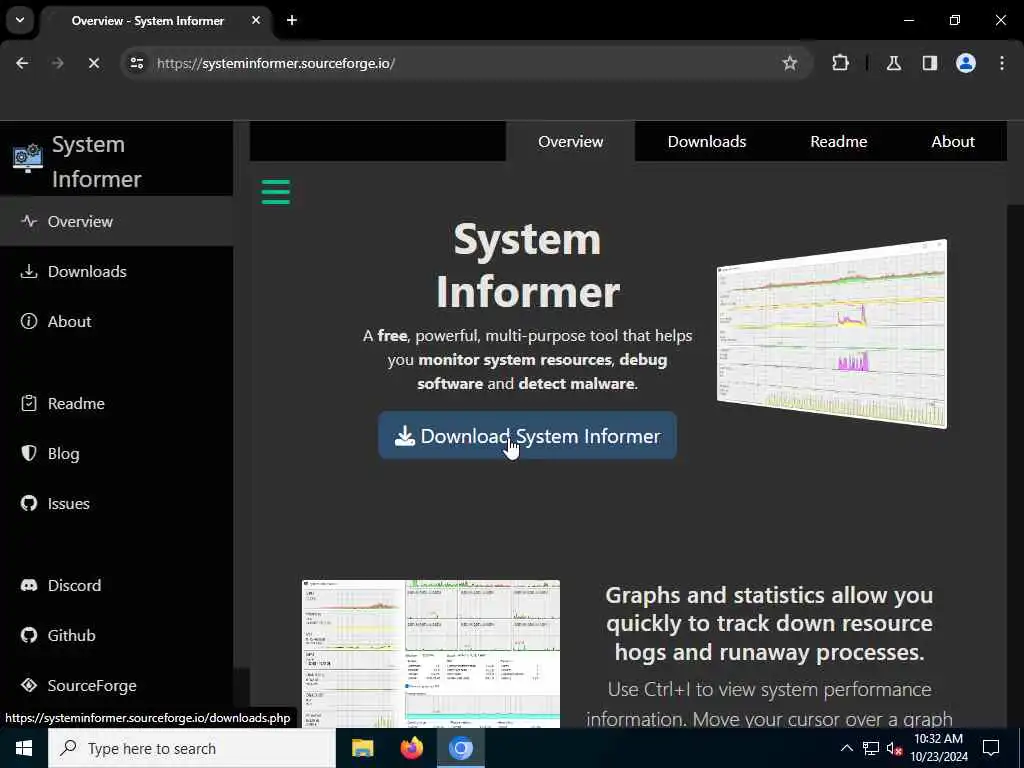Switch to the About top navigation tab
The image size is (1024, 768).
(953, 141)
